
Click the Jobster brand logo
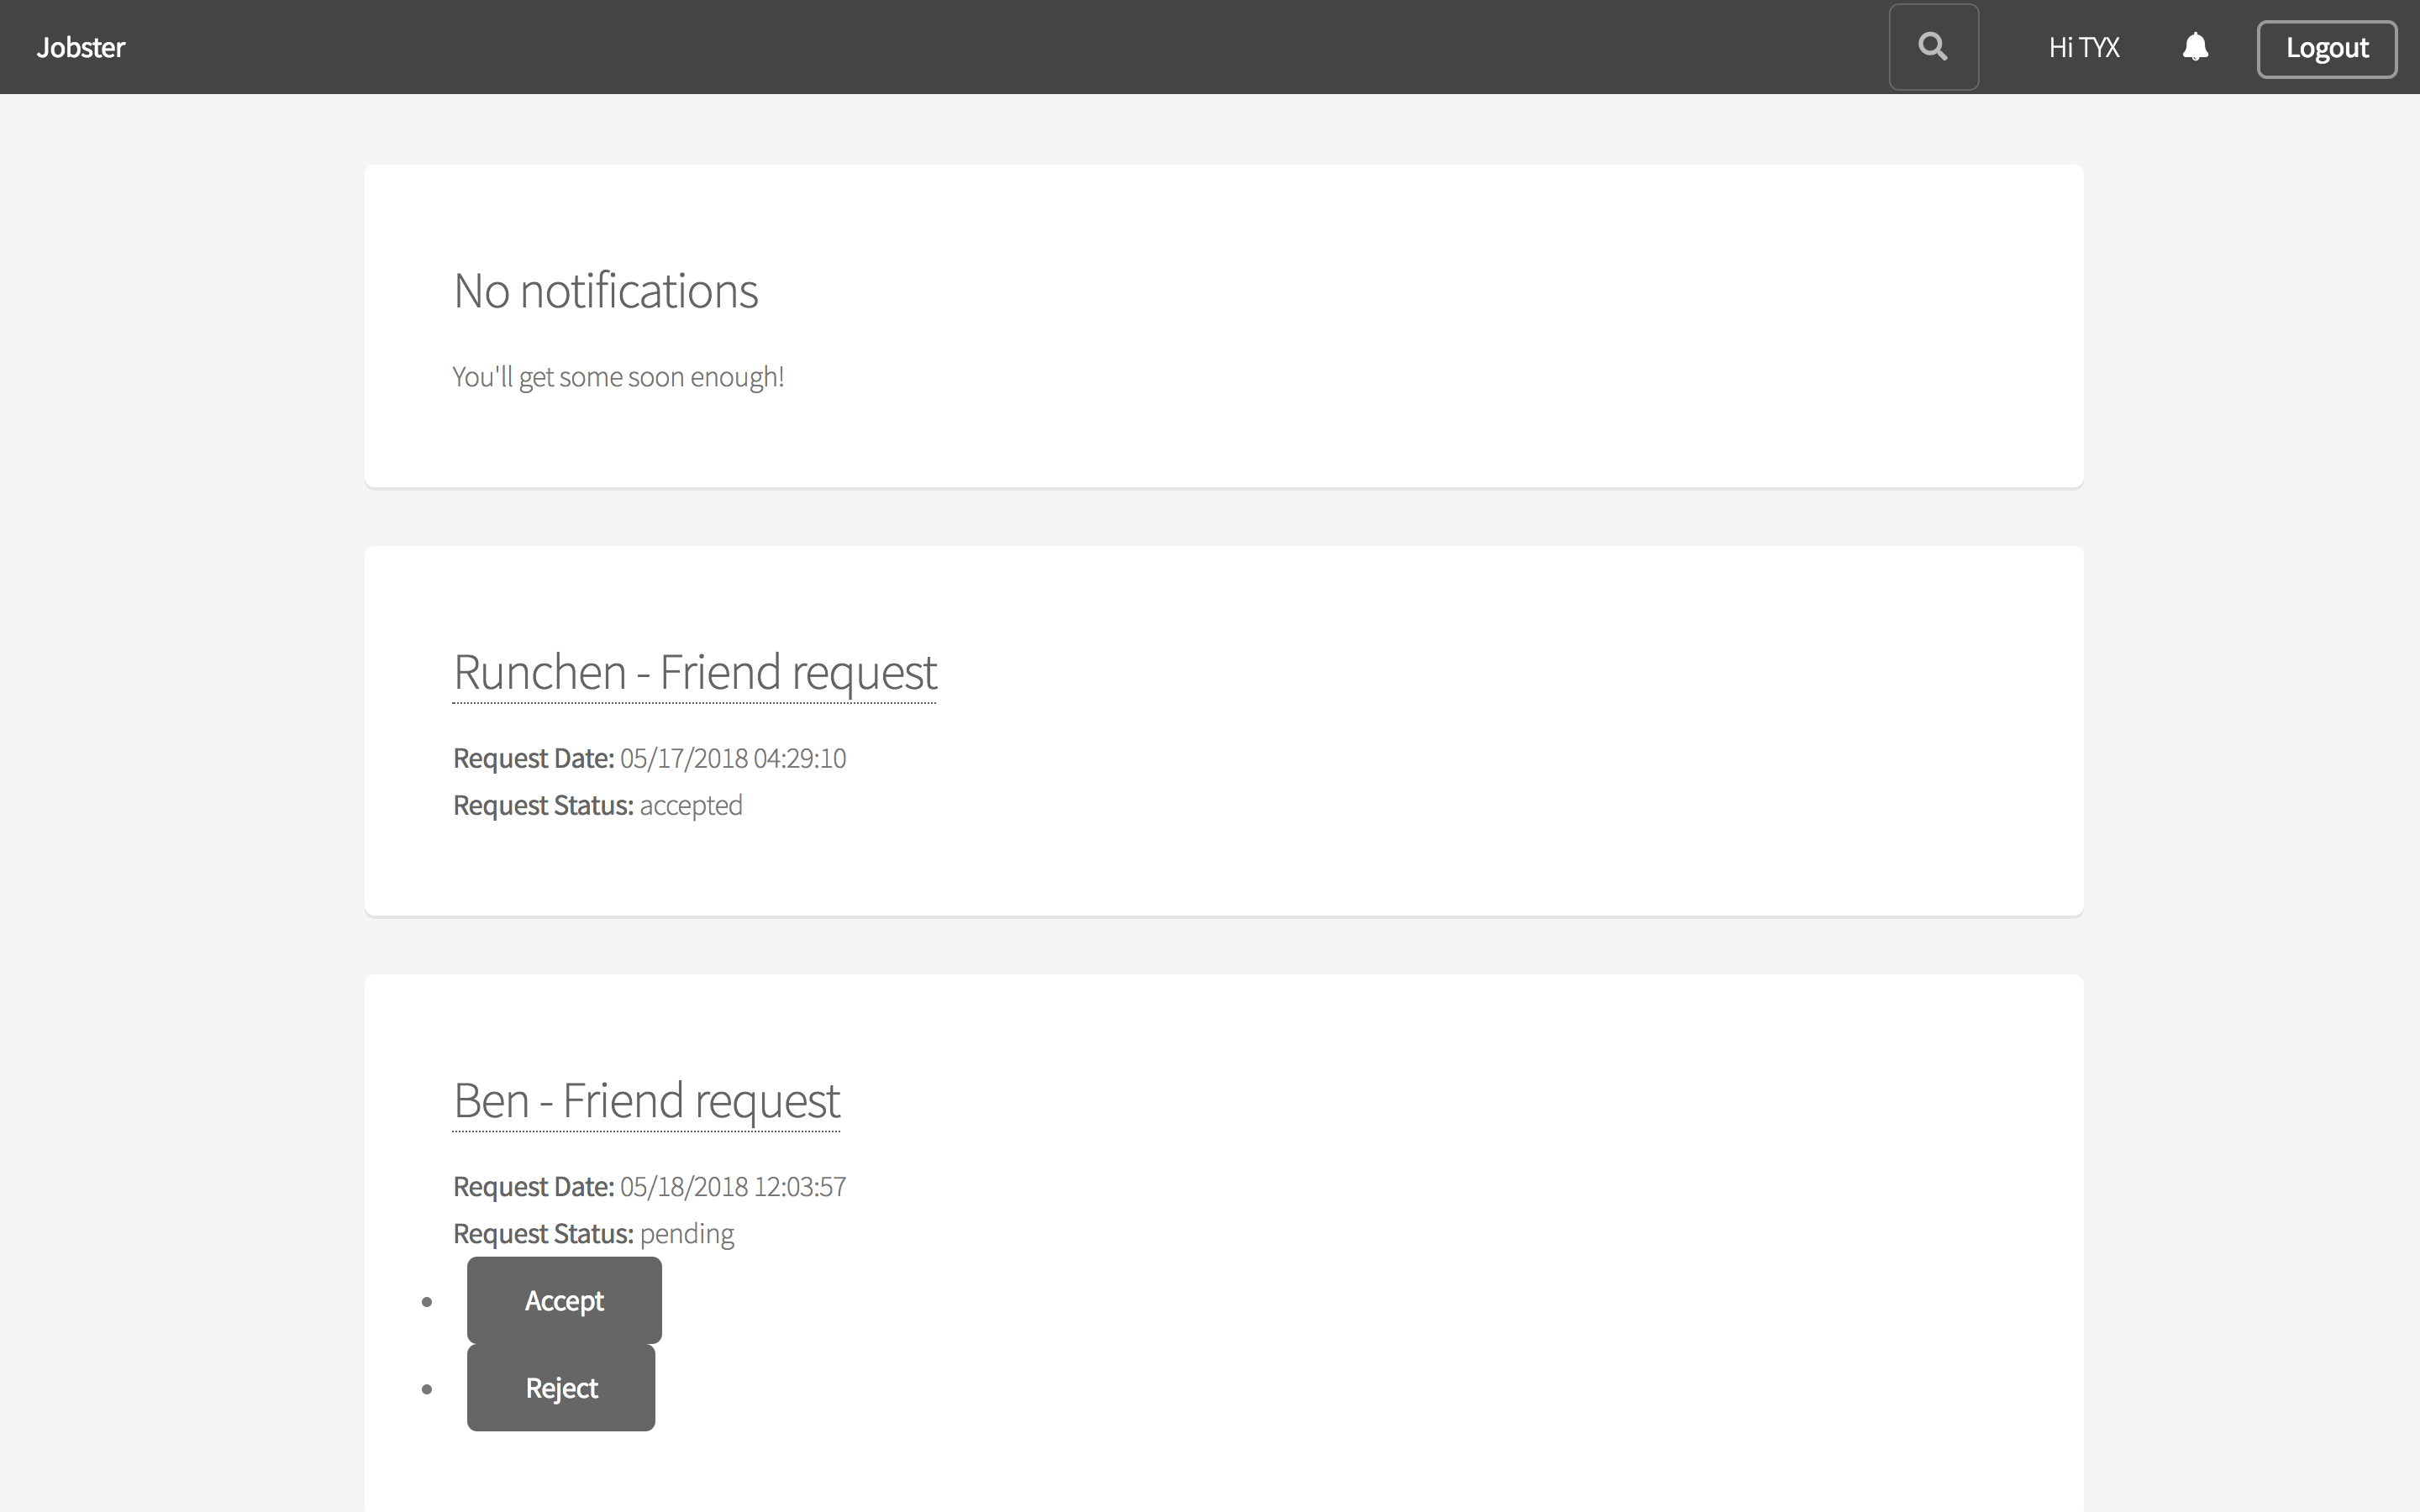click(81, 47)
